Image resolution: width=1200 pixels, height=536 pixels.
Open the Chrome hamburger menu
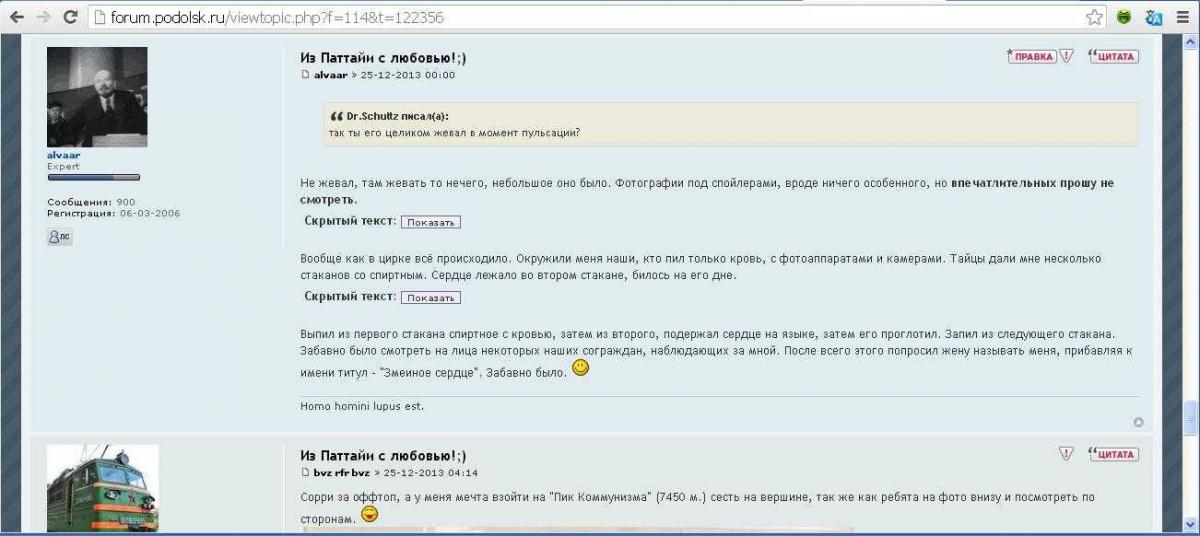click(1183, 17)
